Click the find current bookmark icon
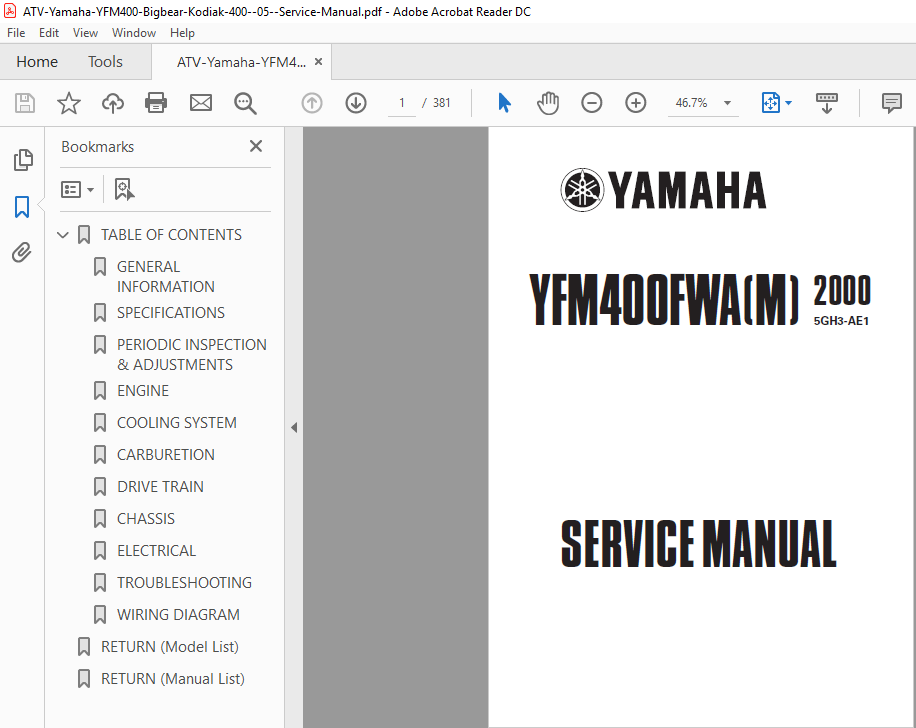 pos(124,189)
